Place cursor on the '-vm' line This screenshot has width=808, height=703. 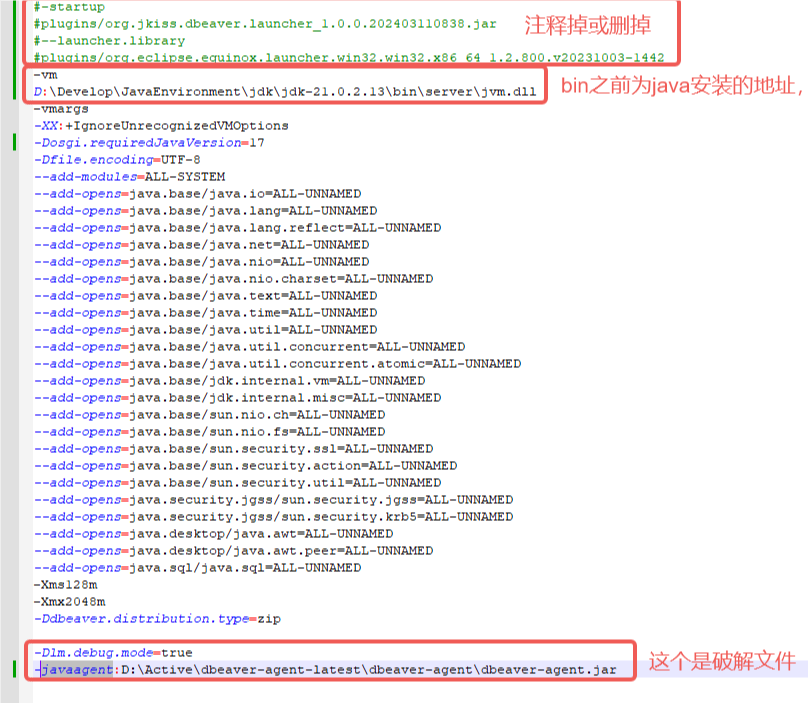45,75
